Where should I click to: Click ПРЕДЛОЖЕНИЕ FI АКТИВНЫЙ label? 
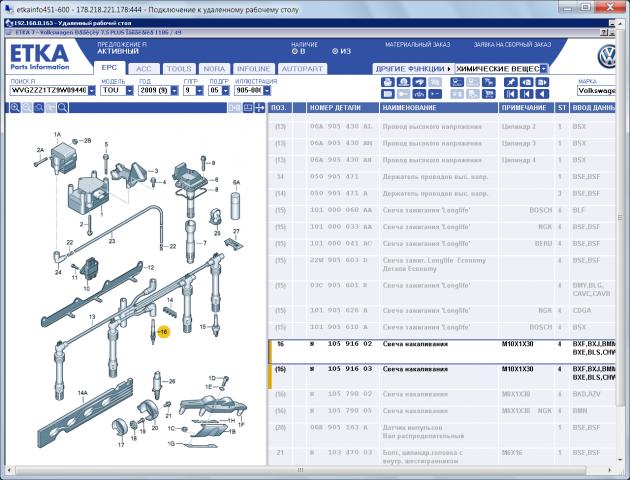(x=122, y=48)
